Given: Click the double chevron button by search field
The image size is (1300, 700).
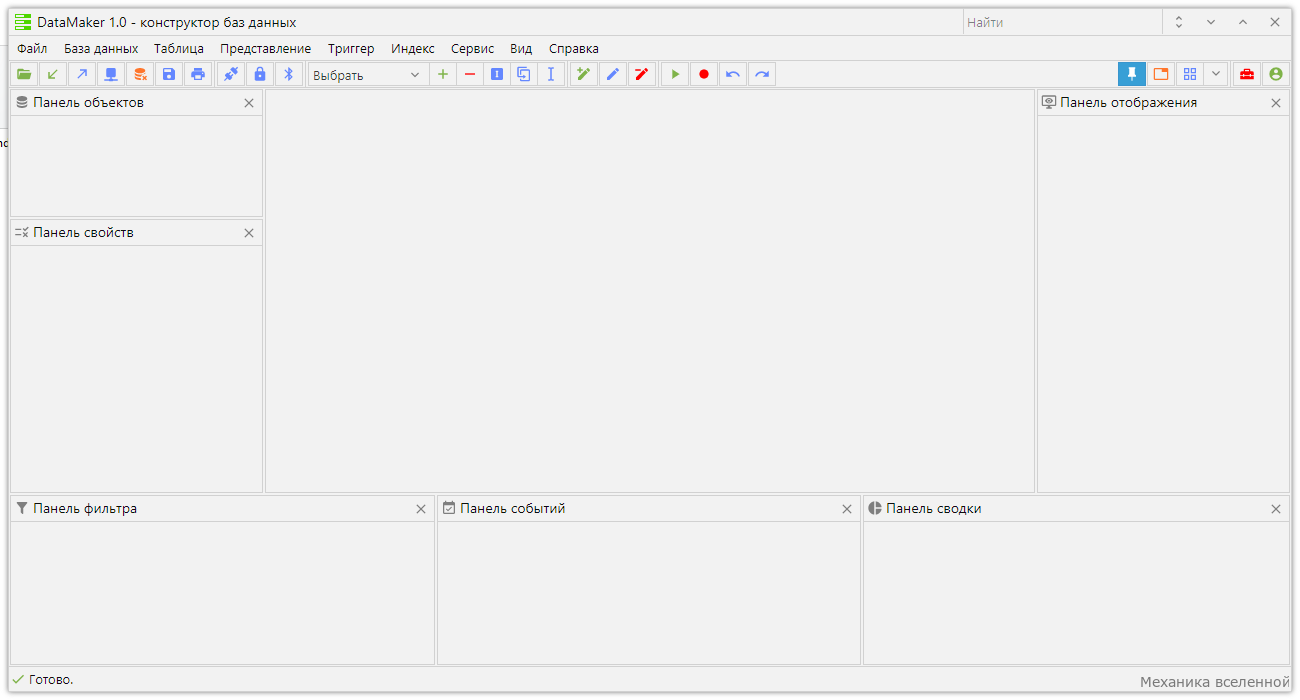Looking at the screenshot, I should pos(1179,22).
